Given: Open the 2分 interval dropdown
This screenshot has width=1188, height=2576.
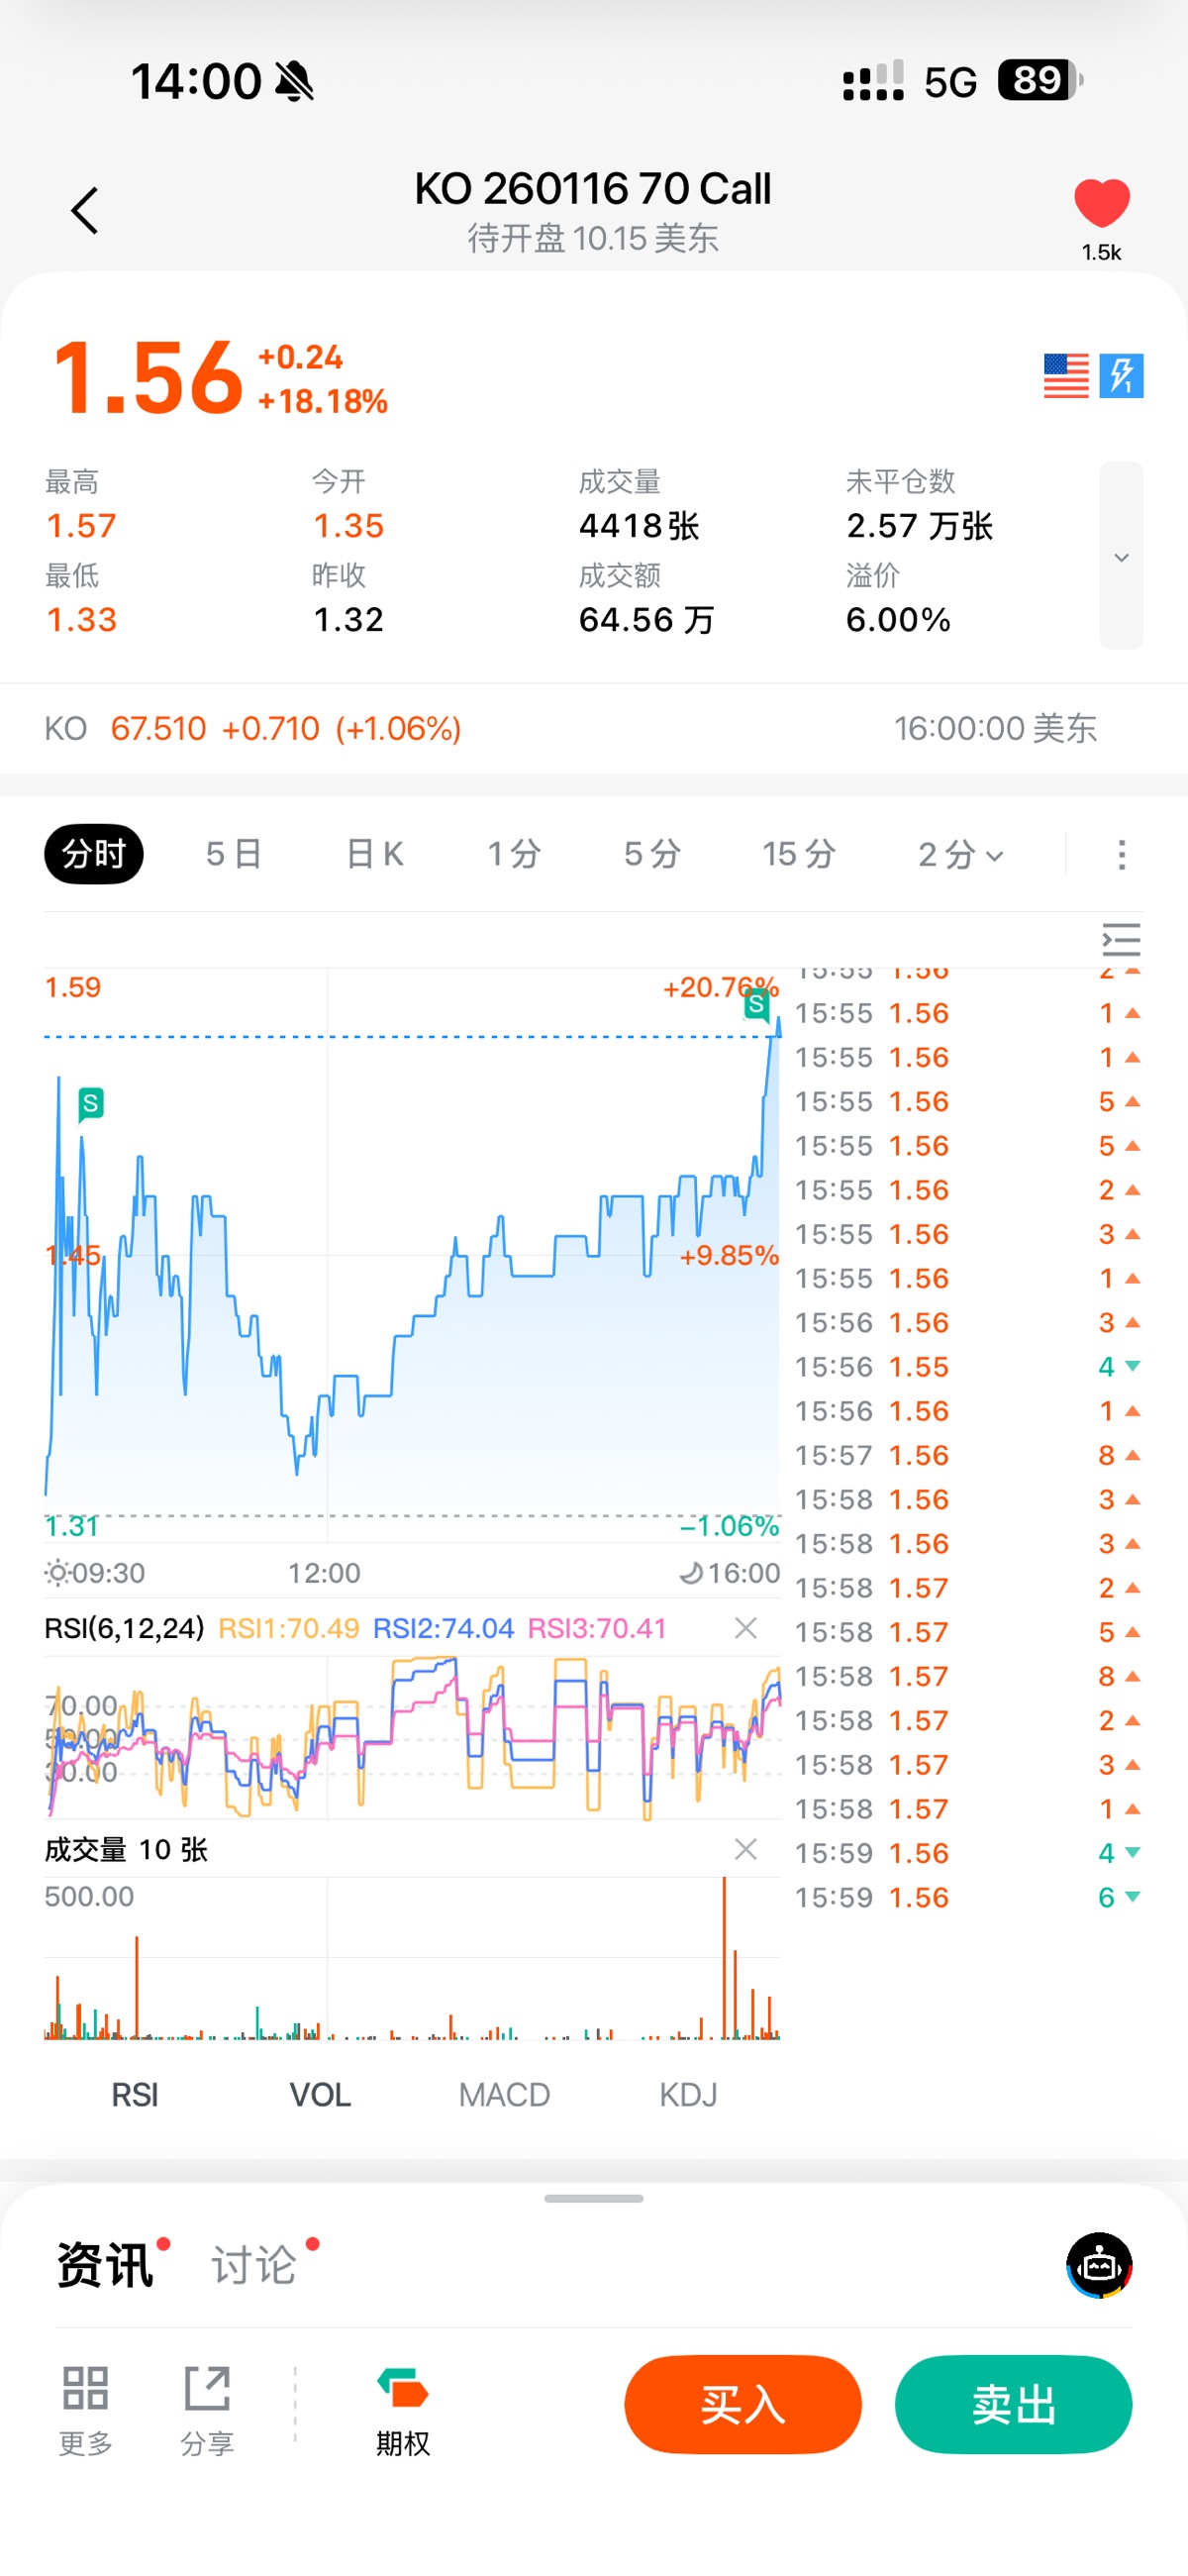Looking at the screenshot, I should click(x=960, y=855).
